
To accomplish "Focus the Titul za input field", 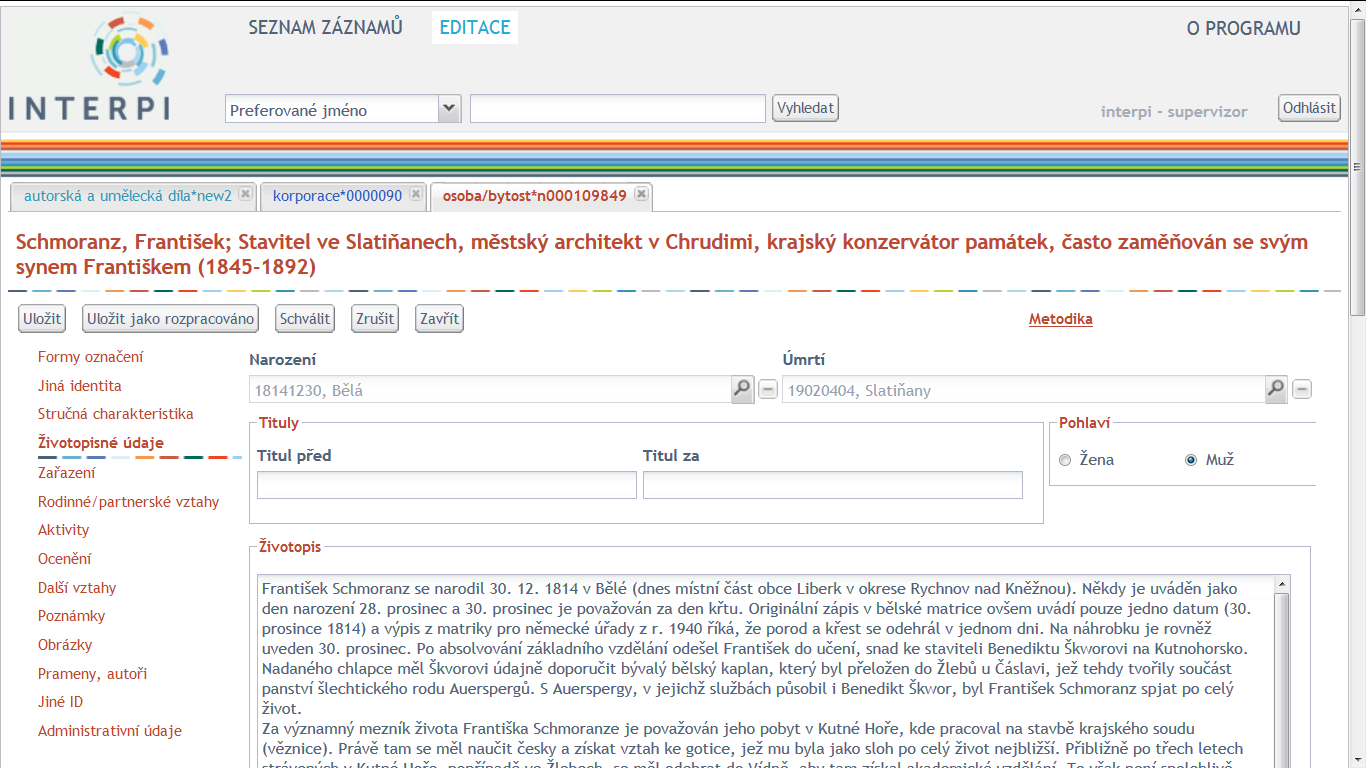I will pyautogui.click(x=833, y=485).
